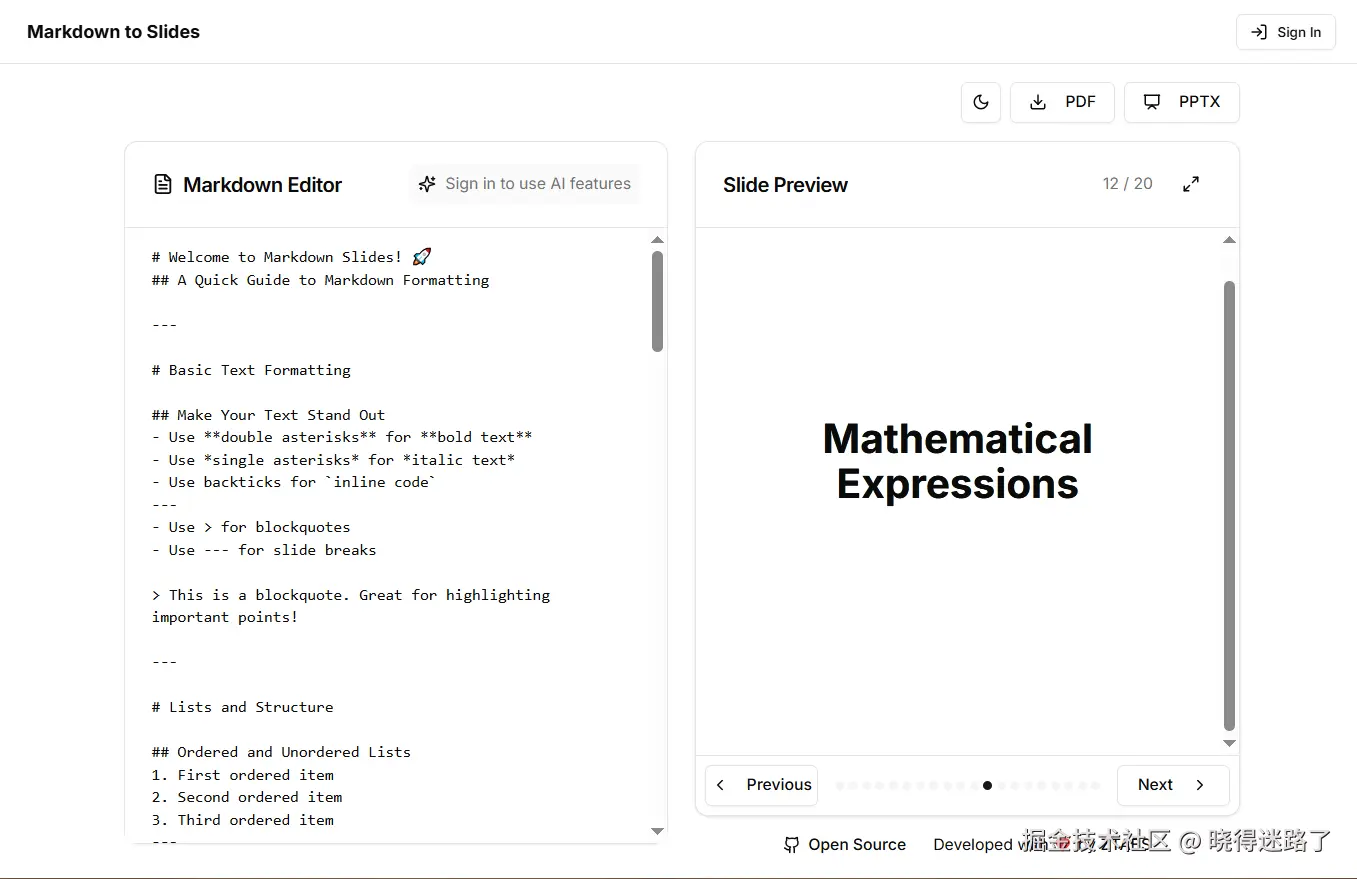Image resolution: width=1357 pixels, height=879 pixels.
Task: Click the slide preview scrollbar down arrow
Action: pos(1229,743)
